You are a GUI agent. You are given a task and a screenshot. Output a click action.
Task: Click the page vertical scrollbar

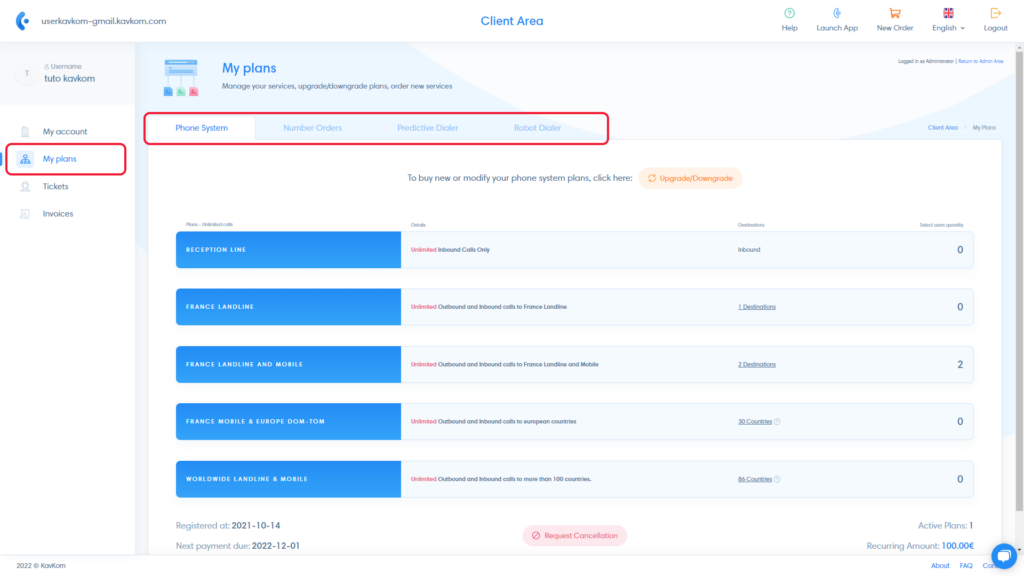click(1019, 281)
